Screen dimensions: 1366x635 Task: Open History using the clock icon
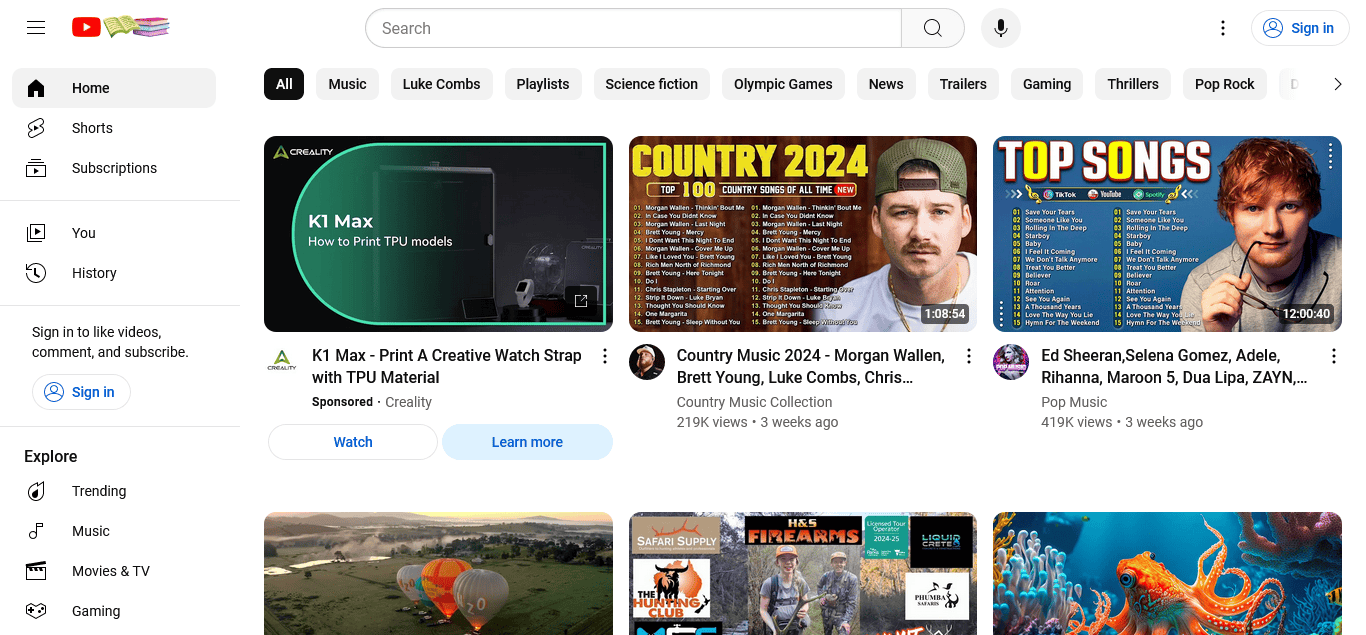pyautogui.click(x=36, y=273)
